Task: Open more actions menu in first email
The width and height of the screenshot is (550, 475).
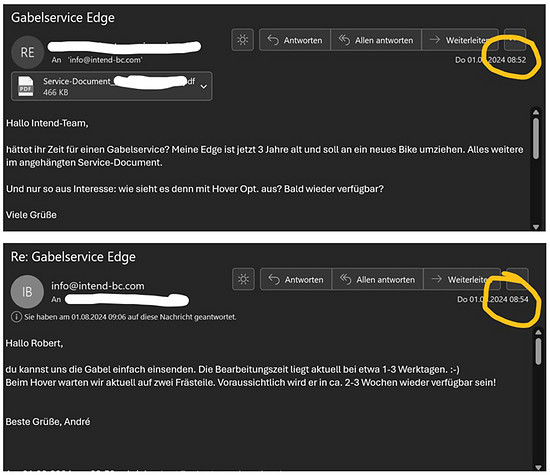Action: (x=515, y=40)
